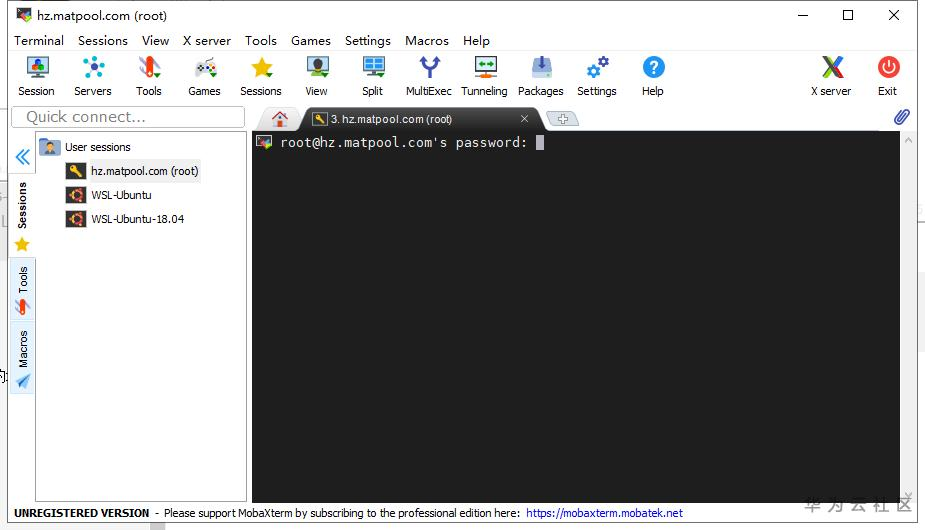Go to the Home tab icon
Image resolution: width=925 pixels, height=530 pixels.
pyautogui.click(x=280, y=119)
